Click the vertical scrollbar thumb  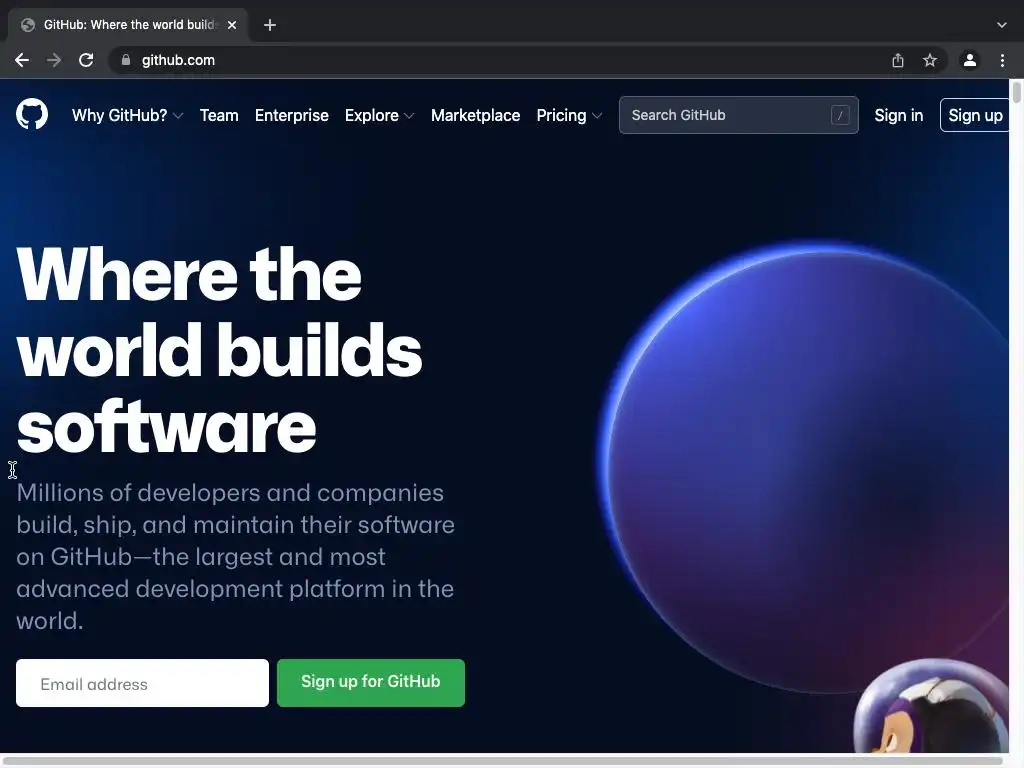coord(1016,91)
